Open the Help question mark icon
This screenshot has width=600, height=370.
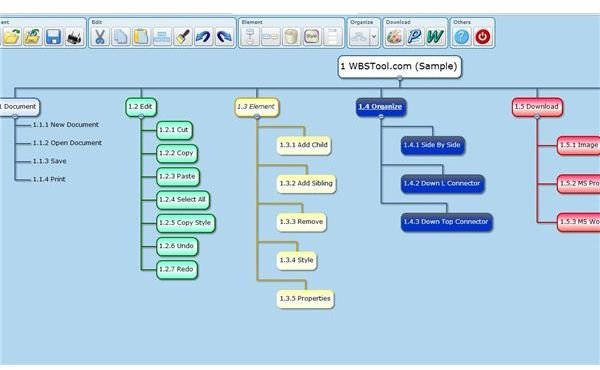pos(462,37)
